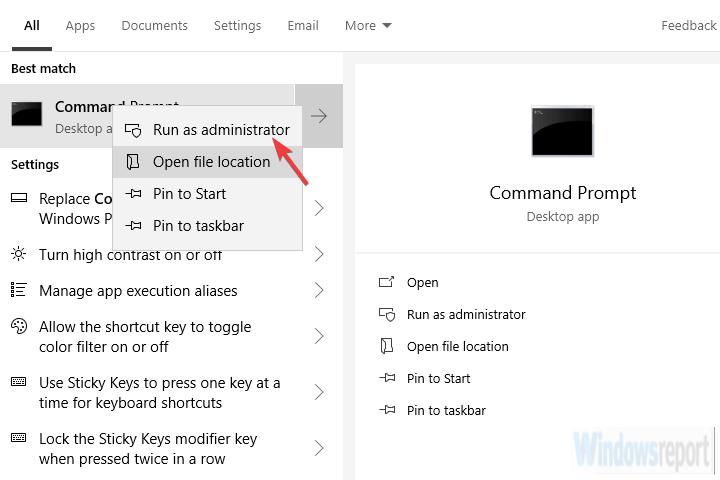Screen dimensions: 720x480
Task: Open Lock the Sticky Keys modifier key setting
Action: pyautogui.click(x=148, y=449)
